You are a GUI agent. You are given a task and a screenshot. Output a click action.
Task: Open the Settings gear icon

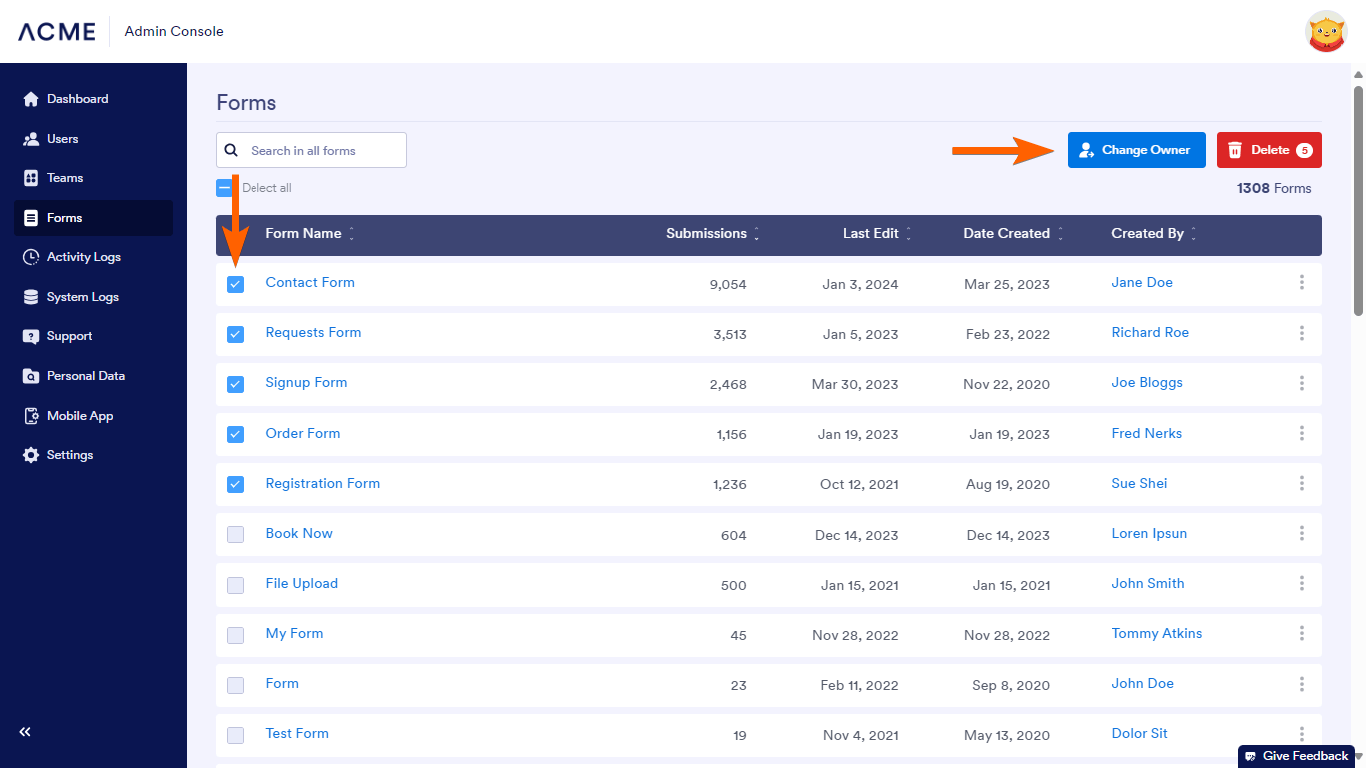coord(30,455)
